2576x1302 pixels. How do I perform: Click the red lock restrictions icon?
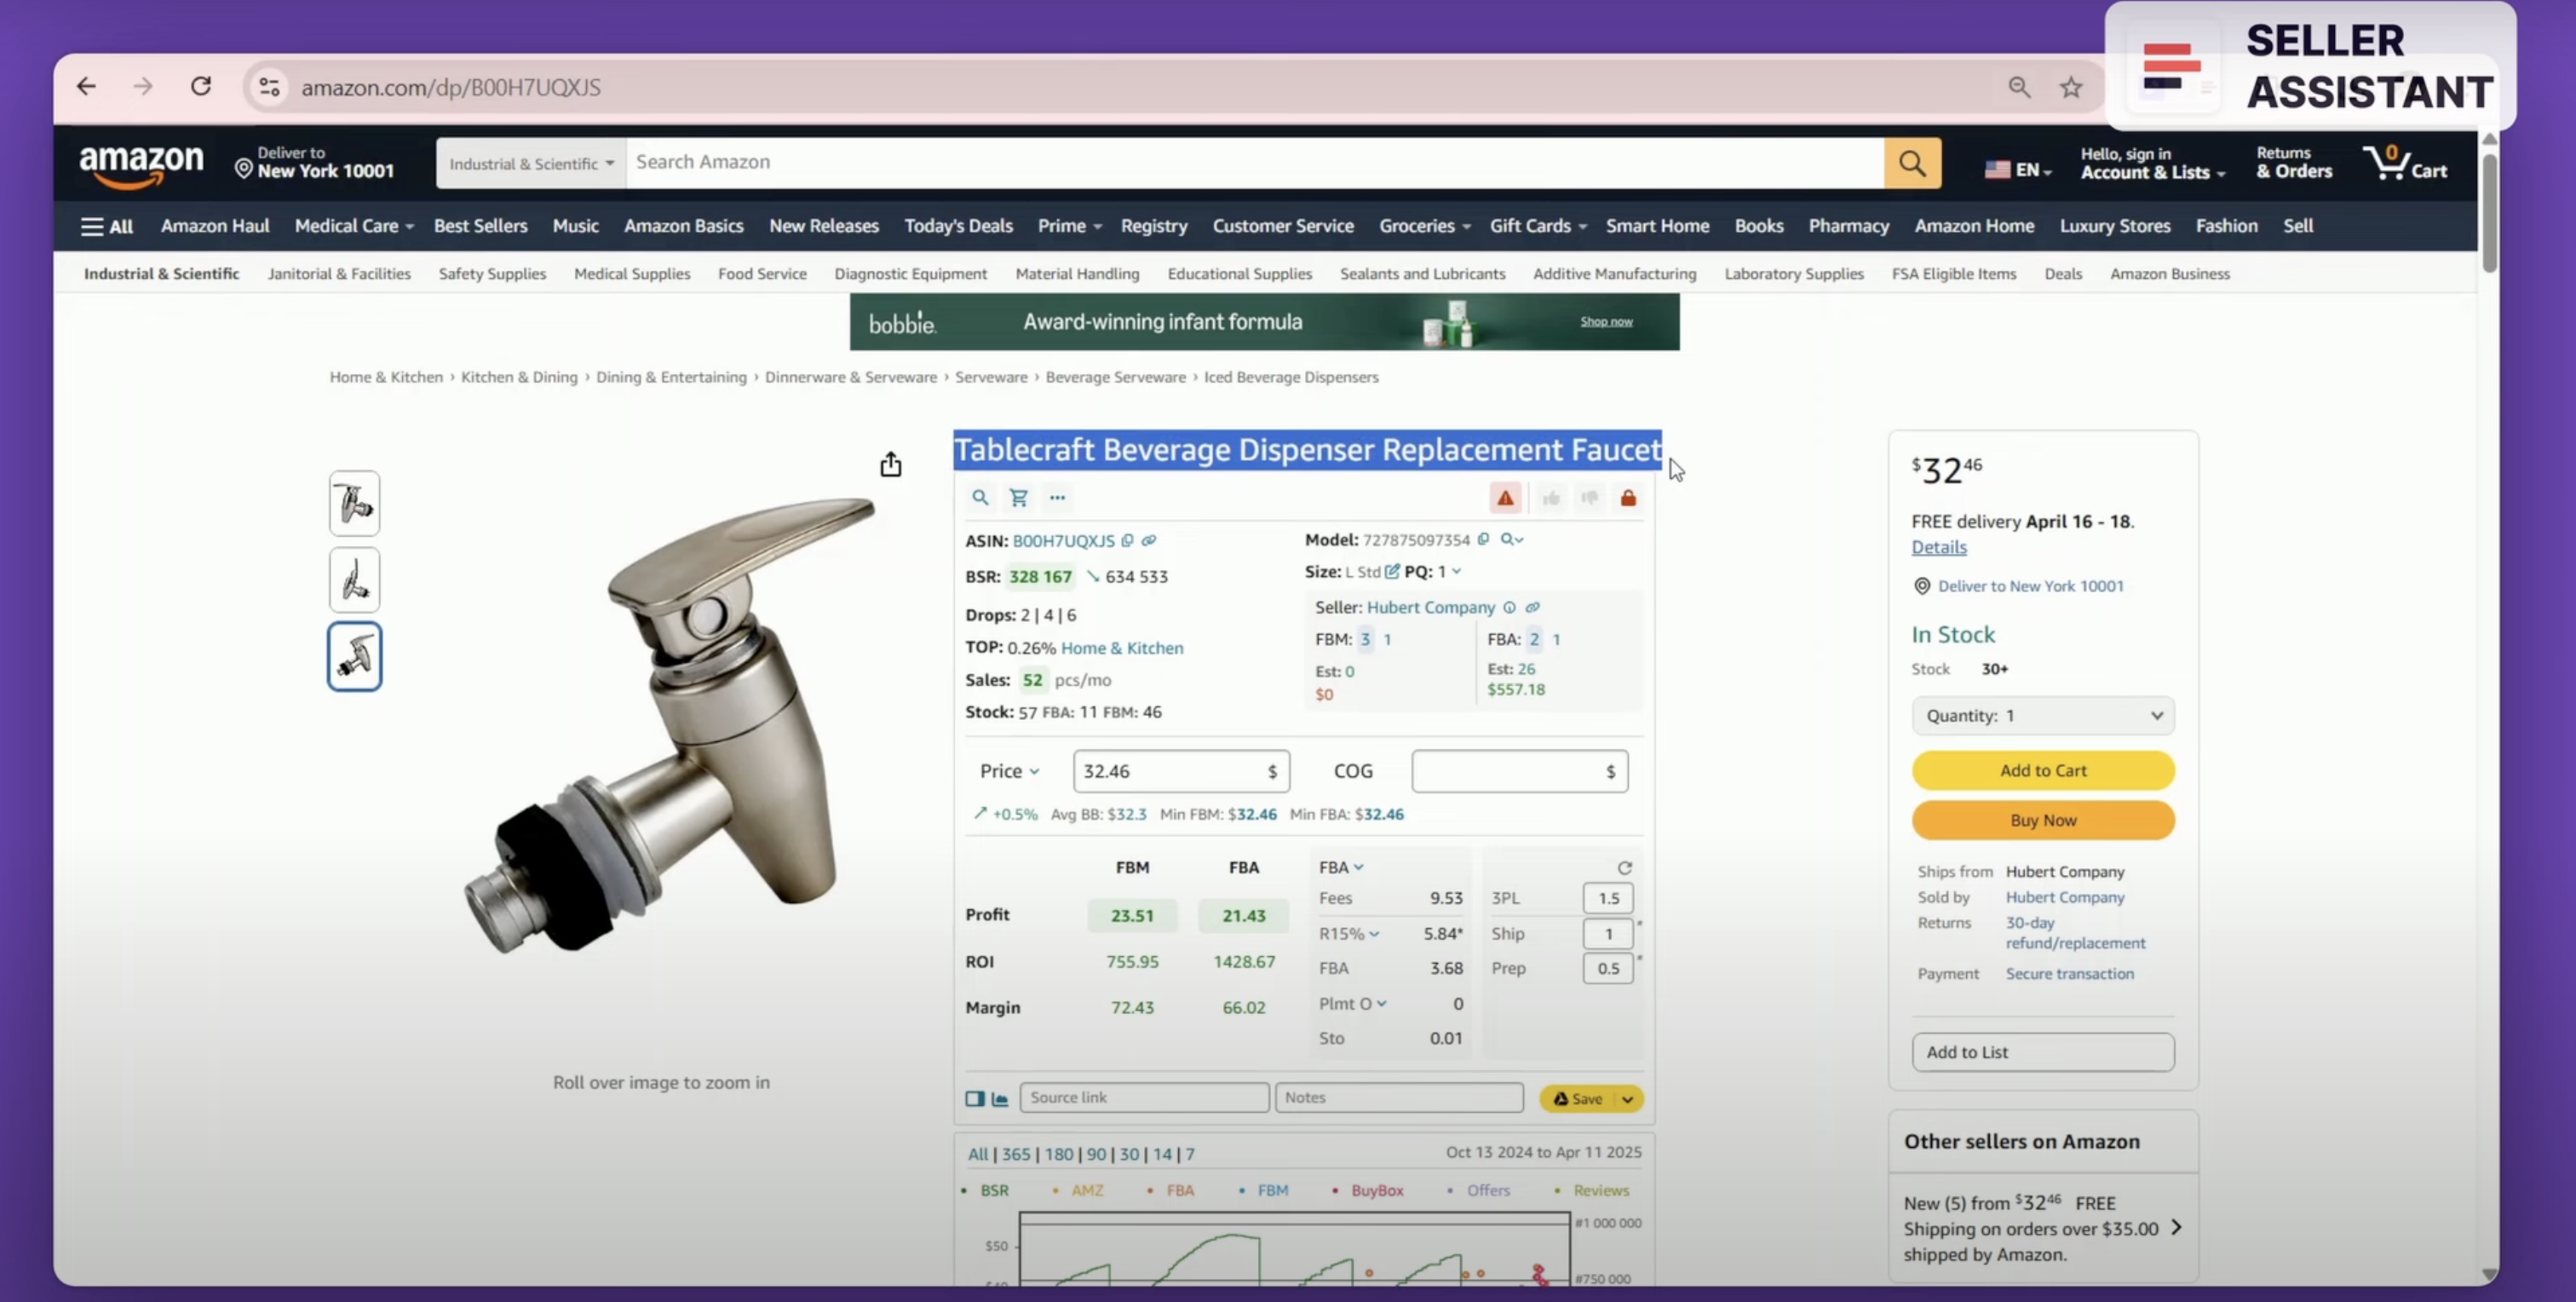coord(1628,498)
